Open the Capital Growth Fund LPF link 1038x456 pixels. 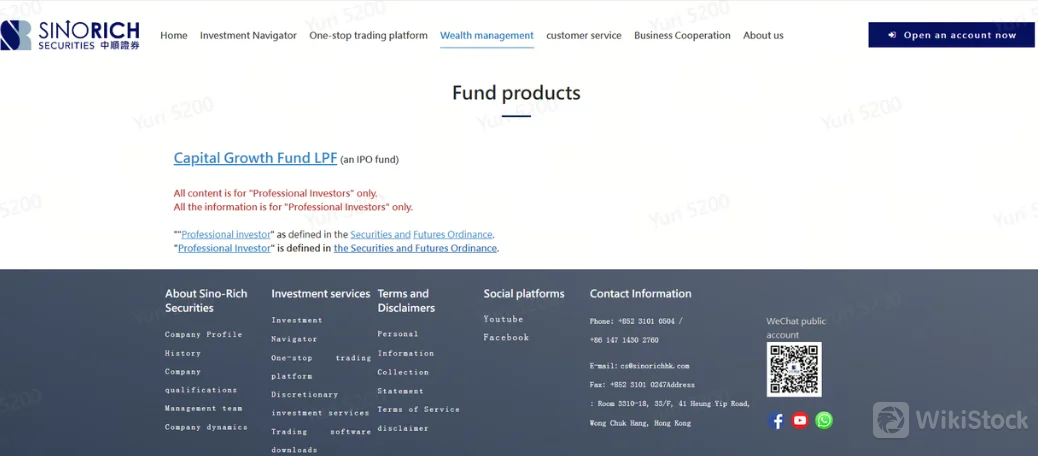coord(255,158)
